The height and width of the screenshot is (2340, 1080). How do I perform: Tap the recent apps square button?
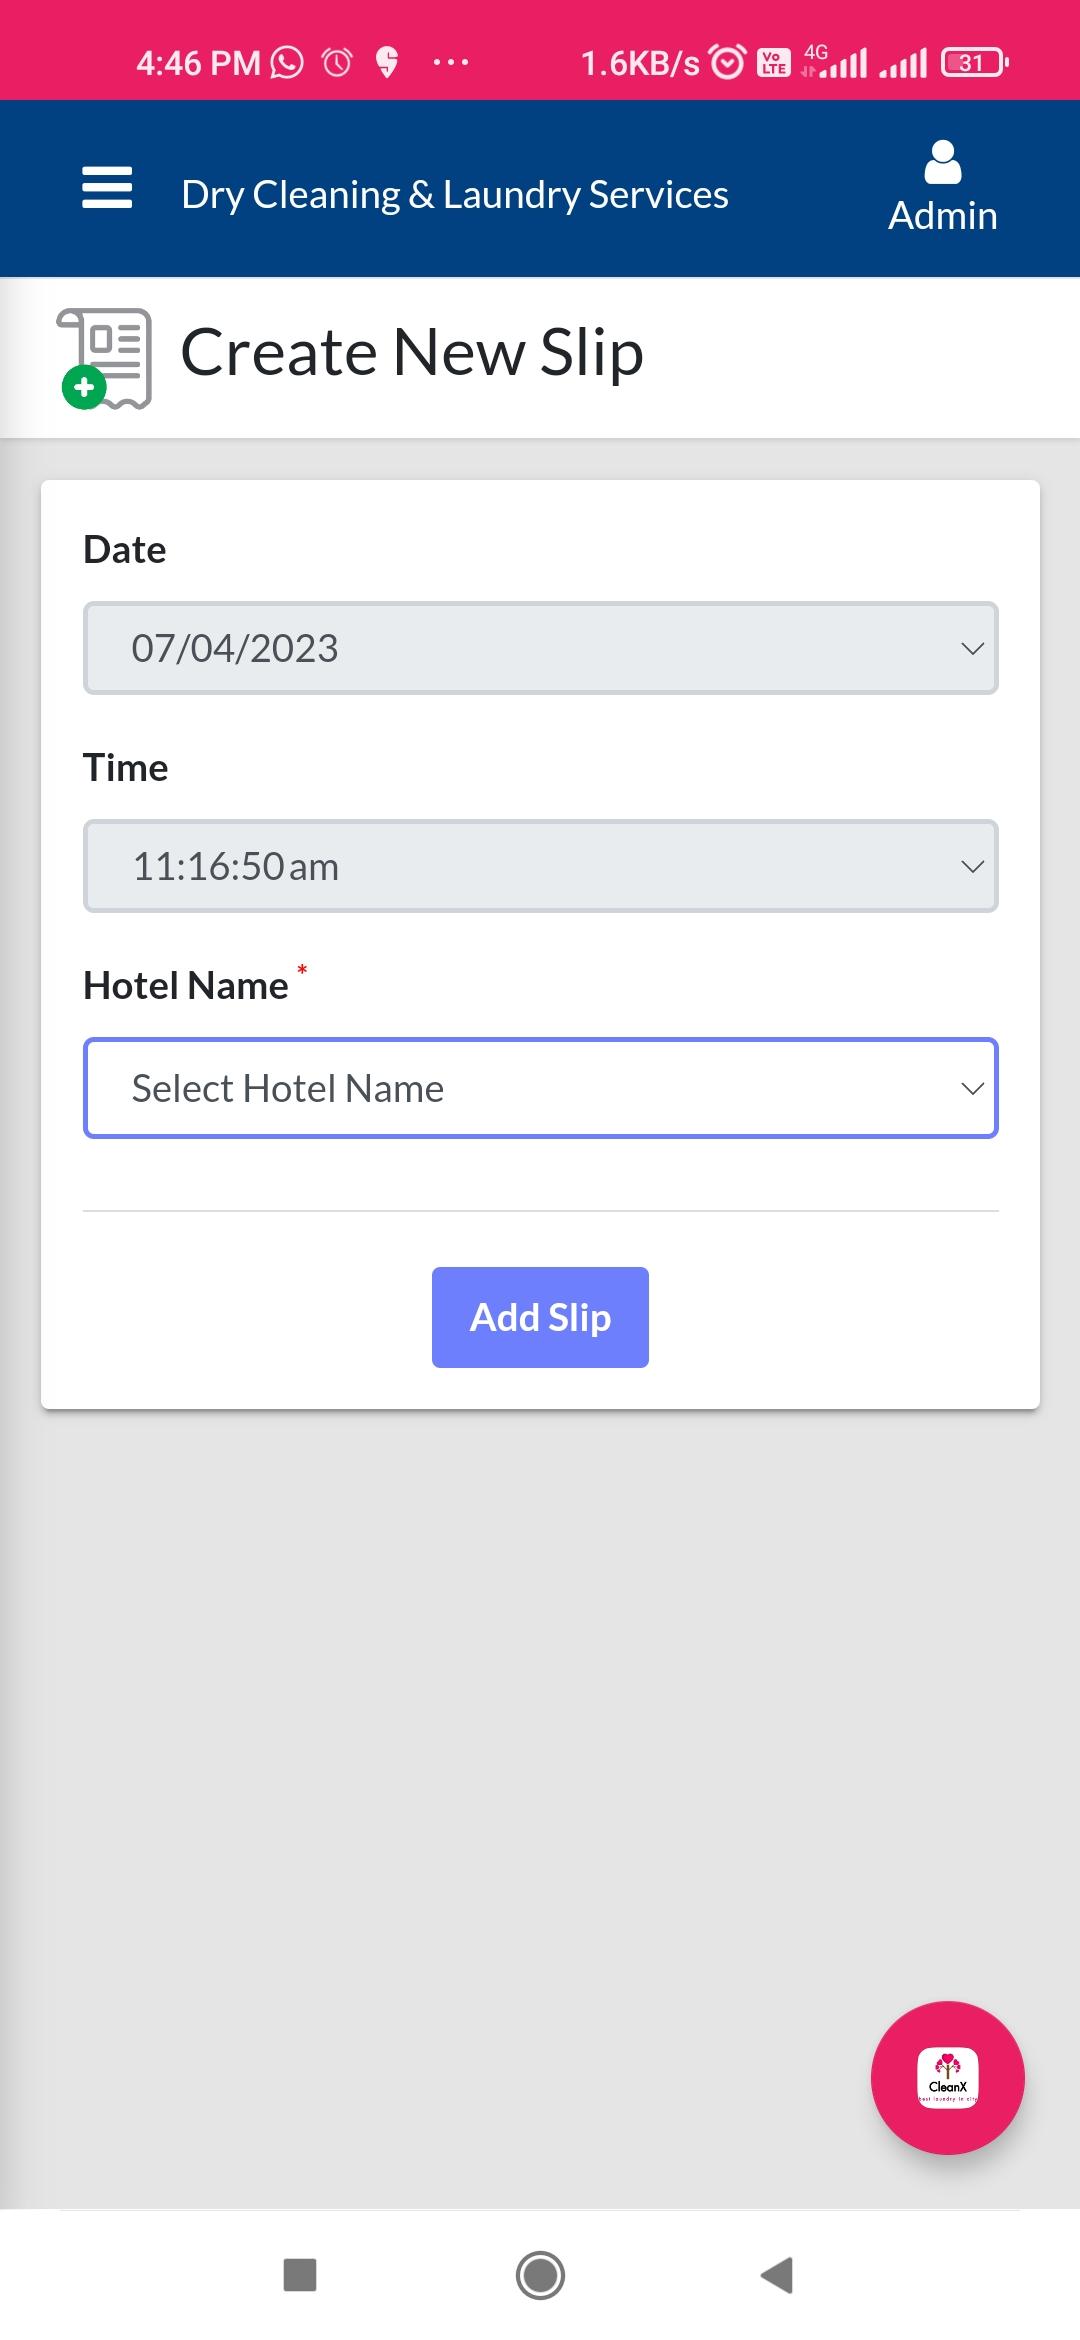pyautogui.click(x=300, y=2274)
